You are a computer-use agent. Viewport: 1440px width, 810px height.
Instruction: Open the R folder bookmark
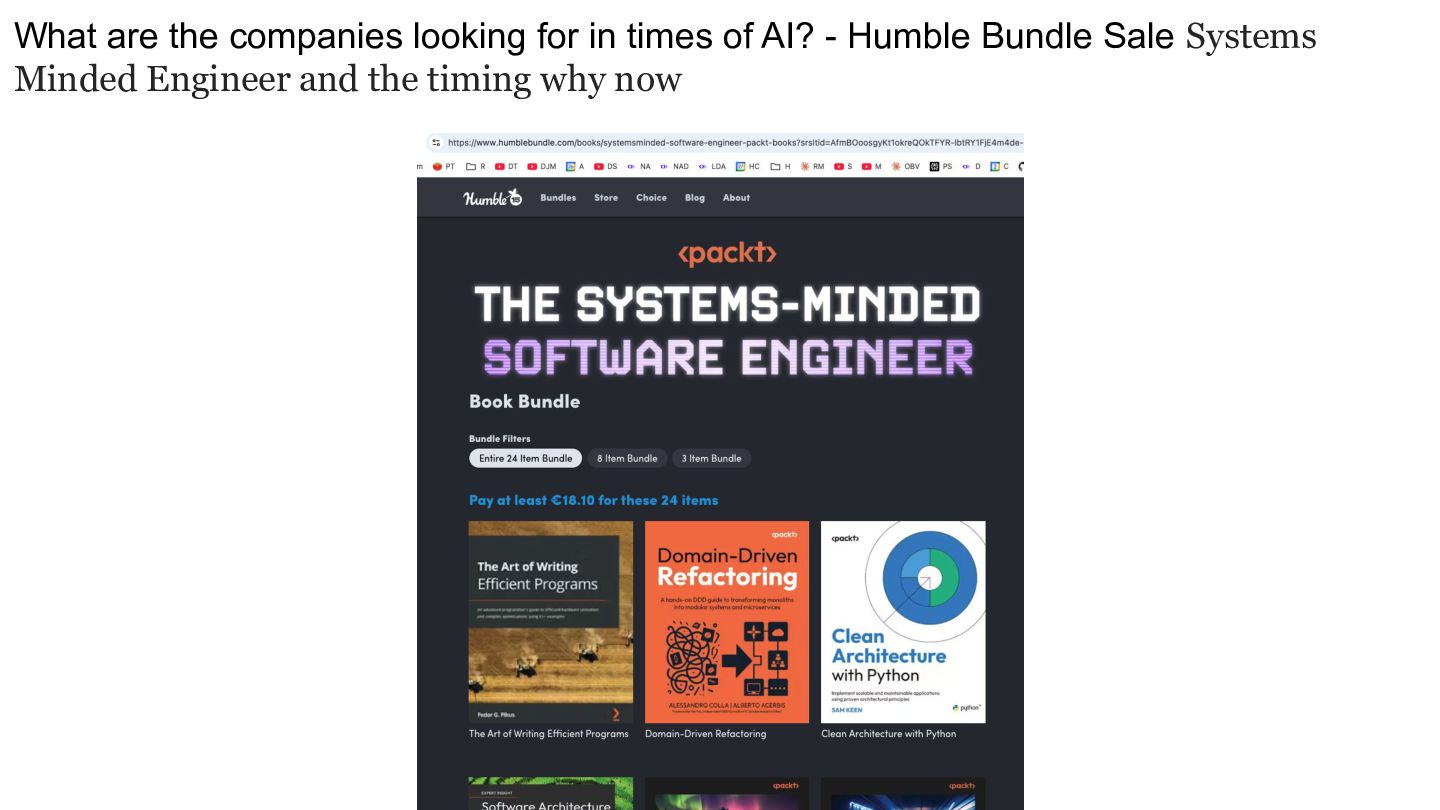475,167
